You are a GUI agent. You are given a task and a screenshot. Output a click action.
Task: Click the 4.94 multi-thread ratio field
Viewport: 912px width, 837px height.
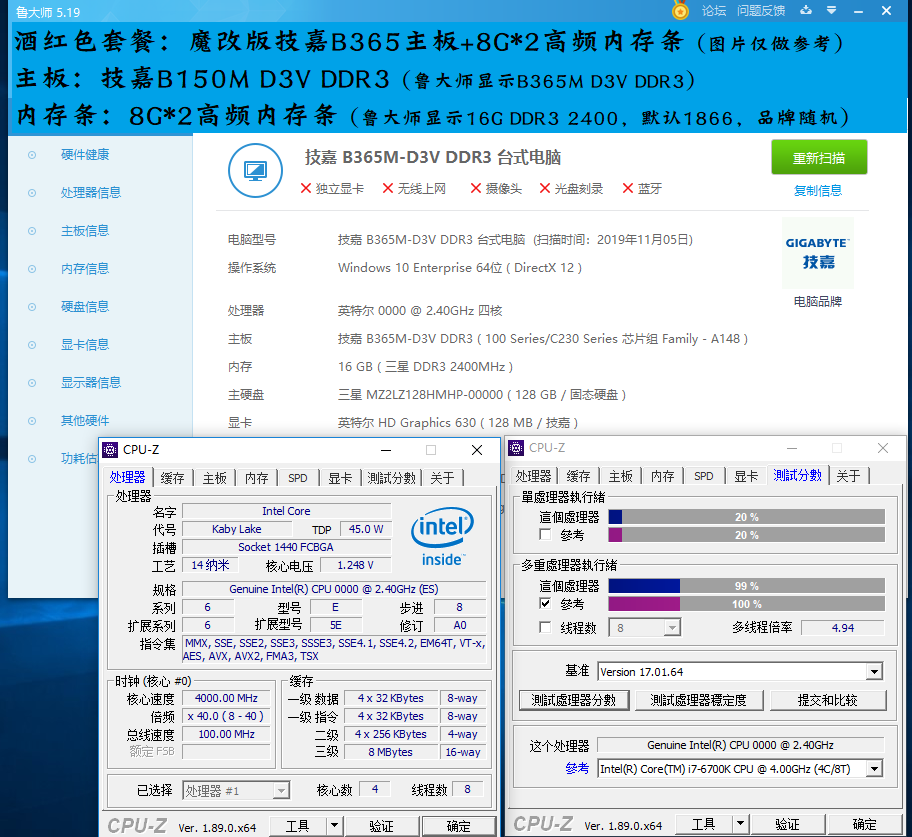pos(843,628)
